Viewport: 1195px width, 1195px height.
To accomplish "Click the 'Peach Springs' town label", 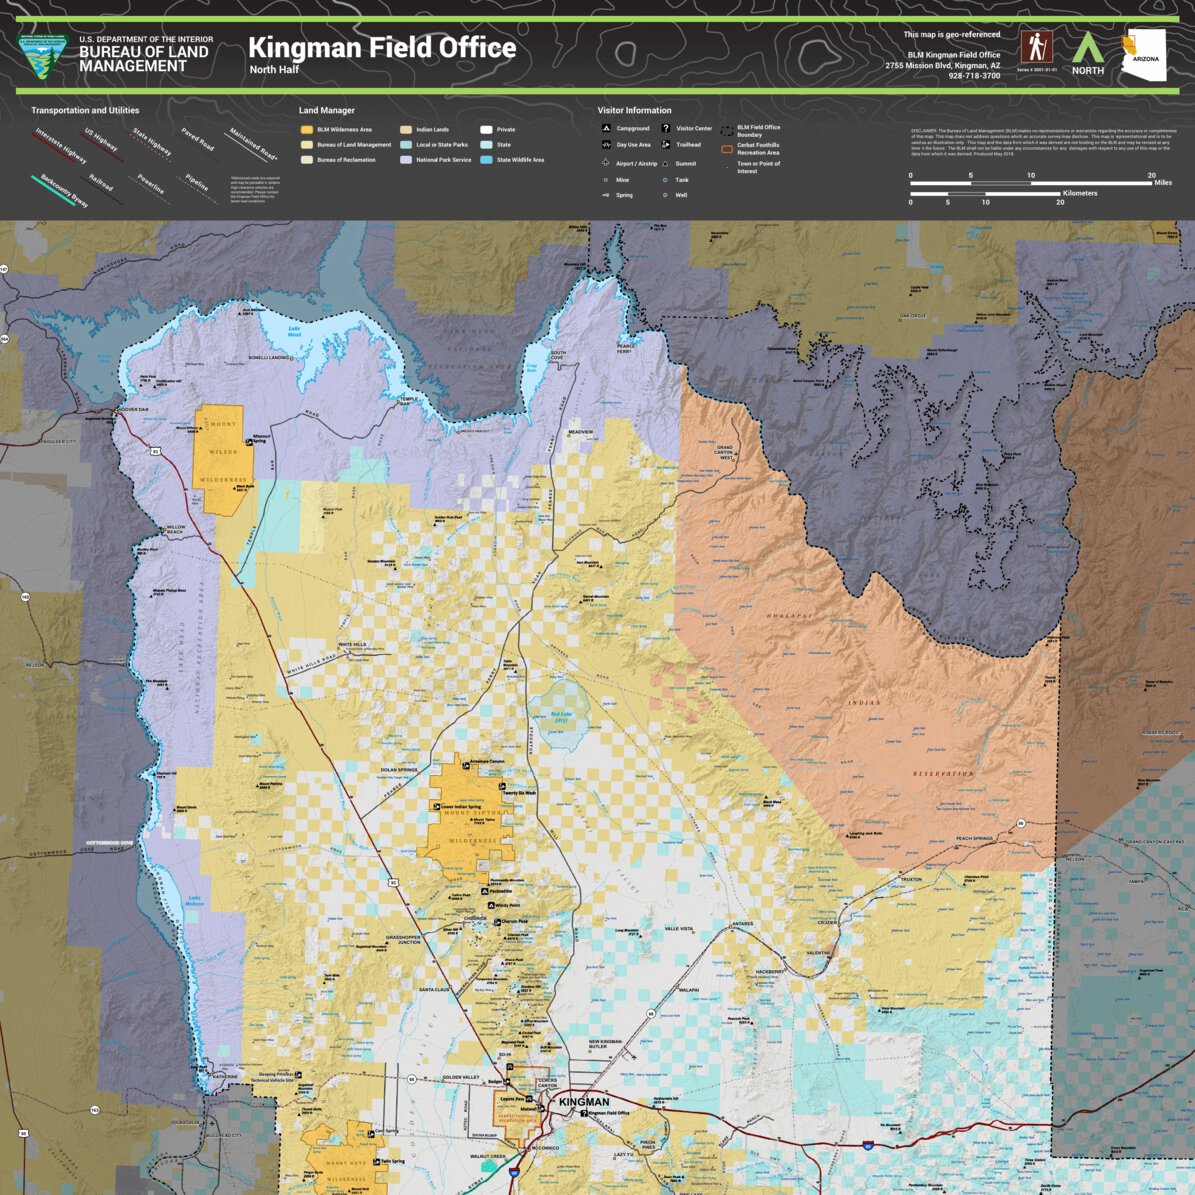I will coord(974,838).
